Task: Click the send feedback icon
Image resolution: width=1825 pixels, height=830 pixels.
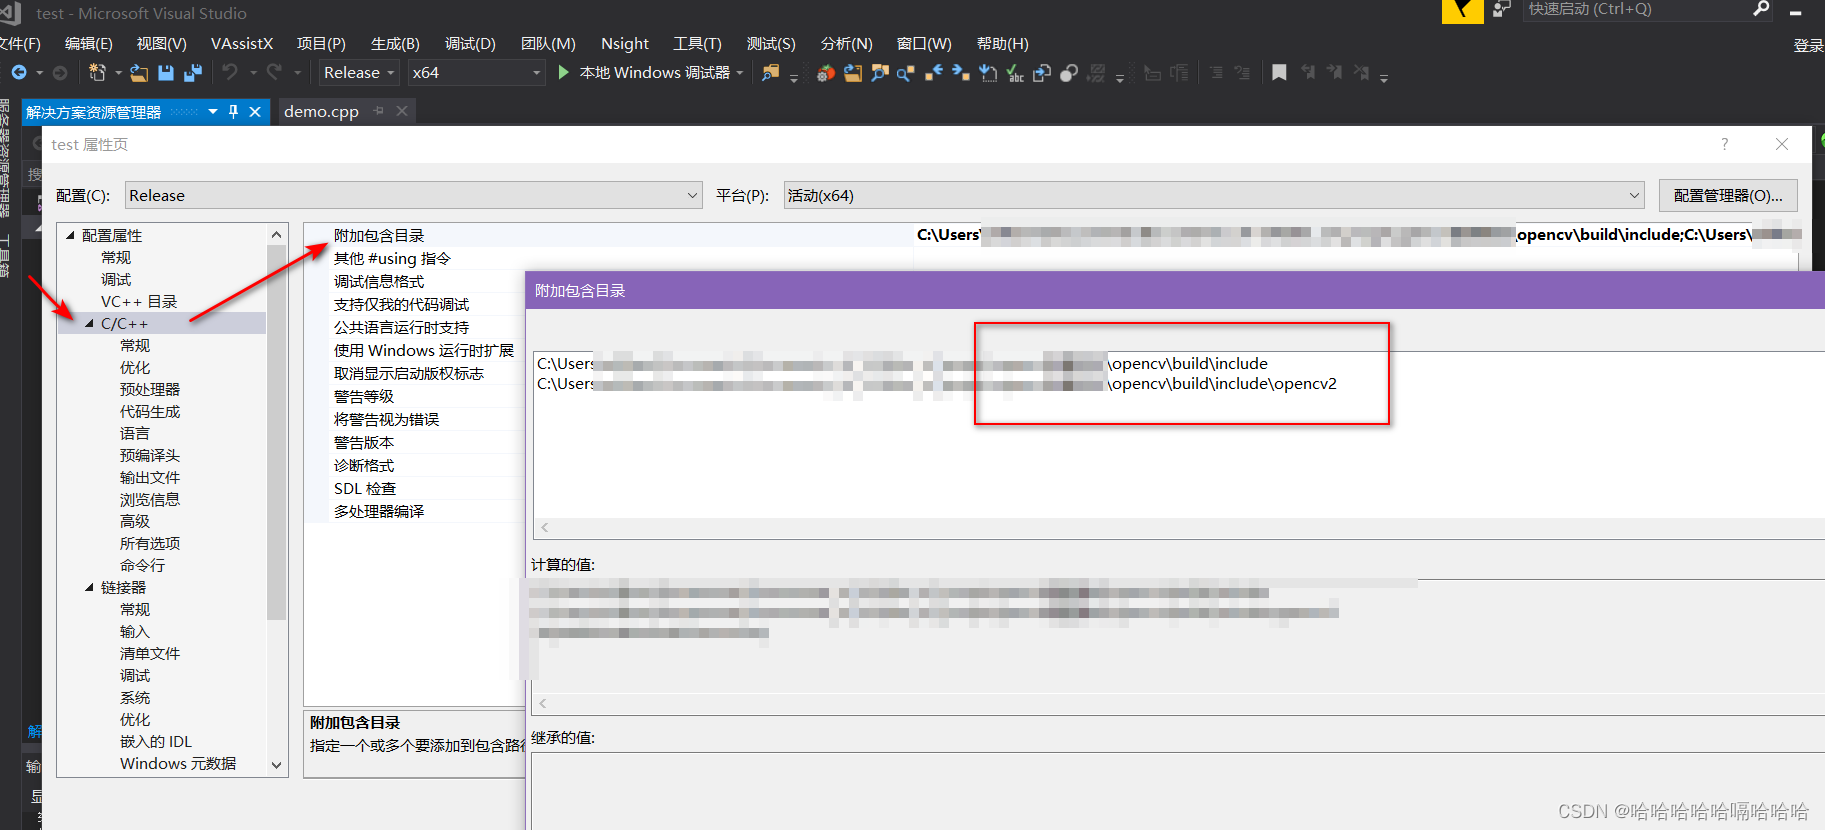Action: click(x=1501, y=10)
